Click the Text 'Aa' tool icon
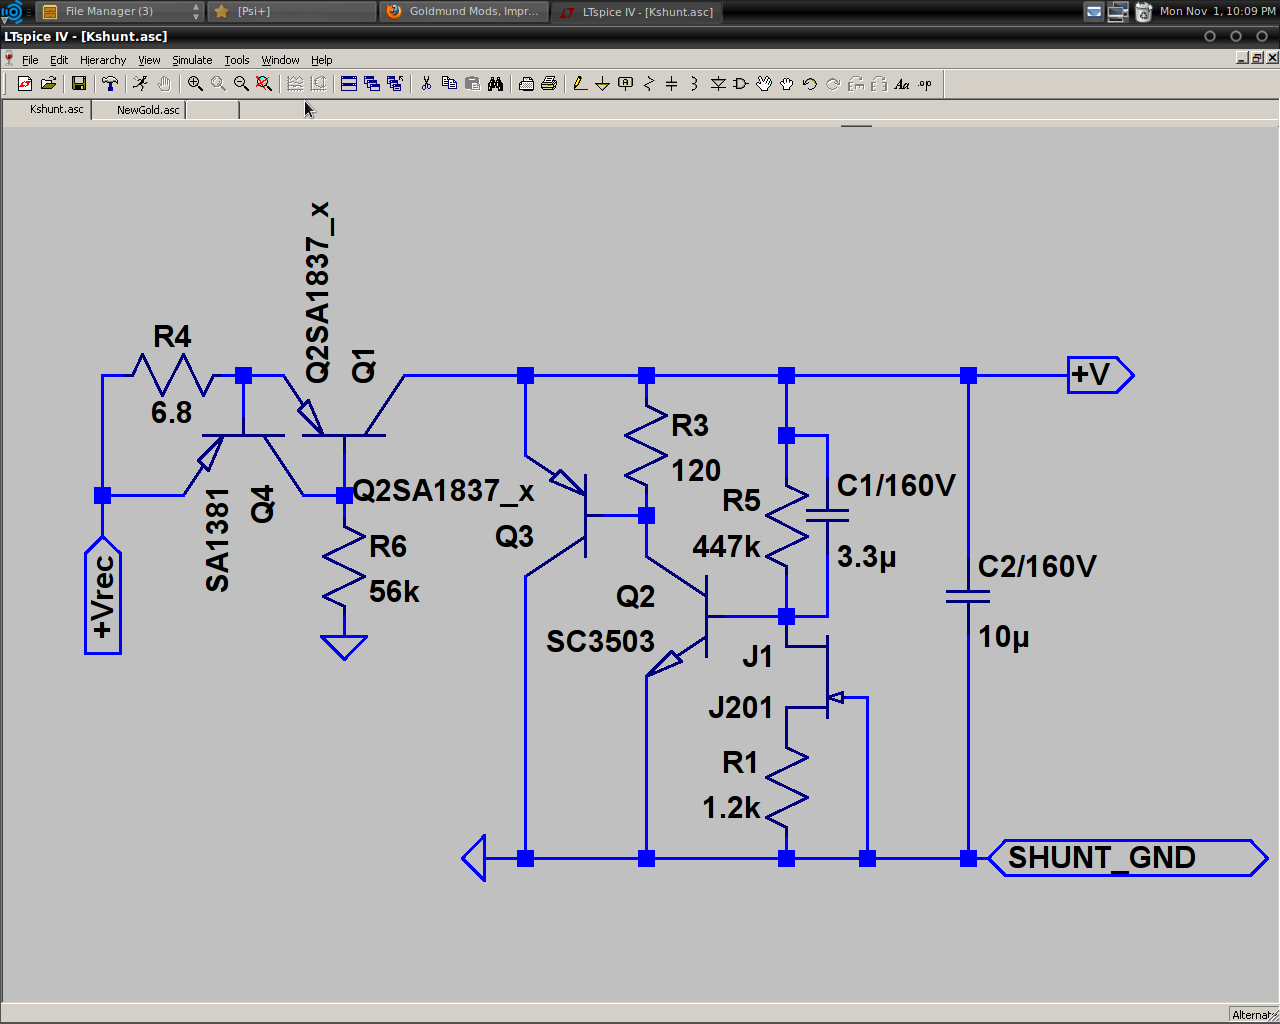This screenshot has height=1024, width=1280. click(902, 84)
